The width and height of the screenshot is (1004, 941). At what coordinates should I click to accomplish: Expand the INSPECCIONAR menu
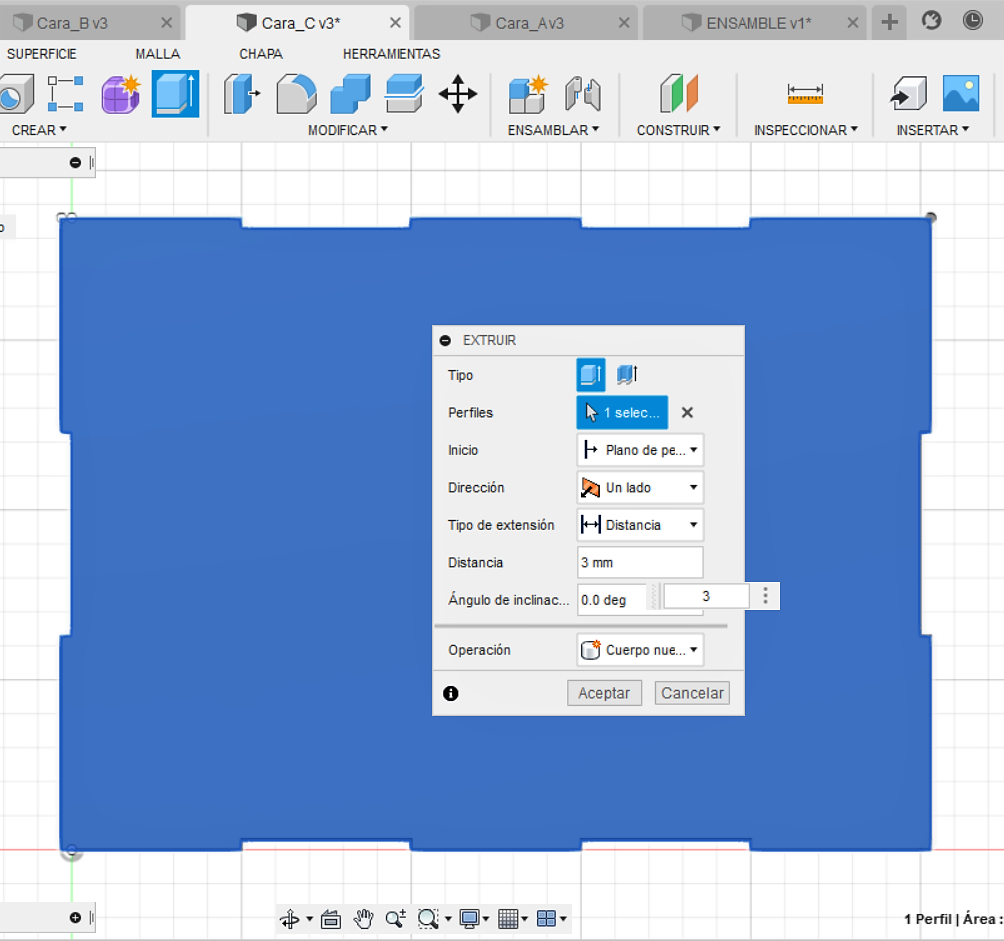tap(806, 130)
